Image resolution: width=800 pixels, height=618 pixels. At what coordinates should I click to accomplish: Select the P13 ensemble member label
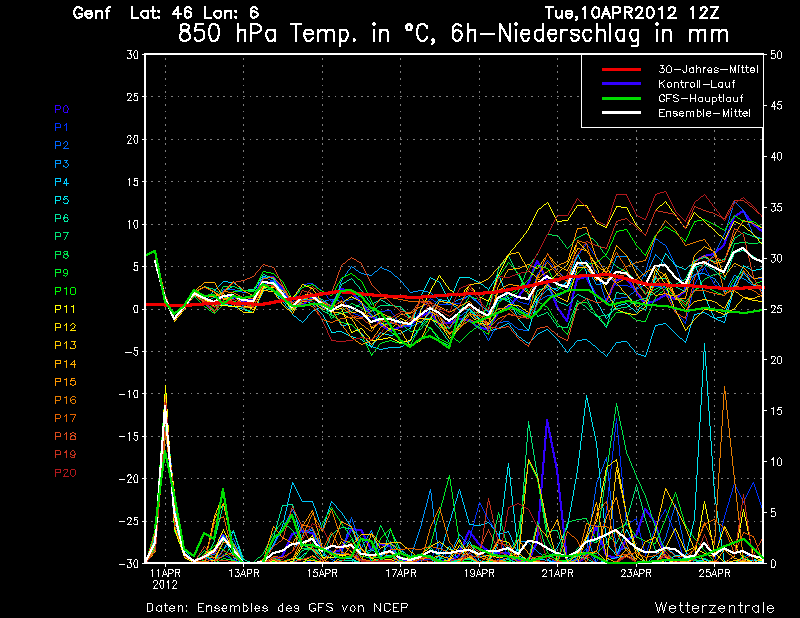(64, 345)
